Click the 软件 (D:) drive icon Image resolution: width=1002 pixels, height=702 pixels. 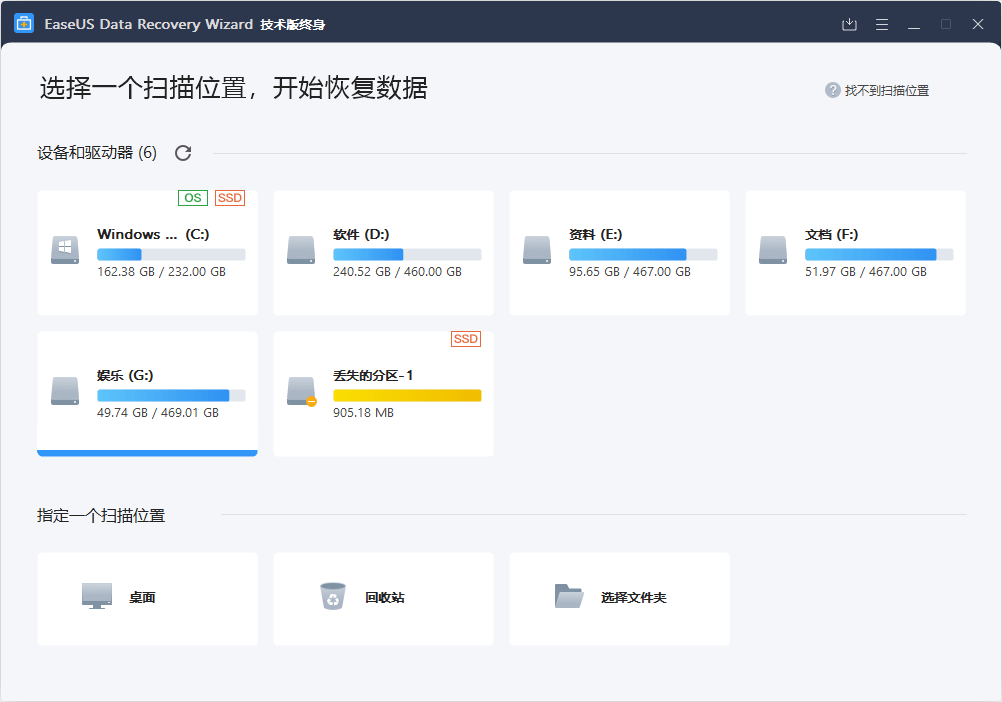coord(301,250)
